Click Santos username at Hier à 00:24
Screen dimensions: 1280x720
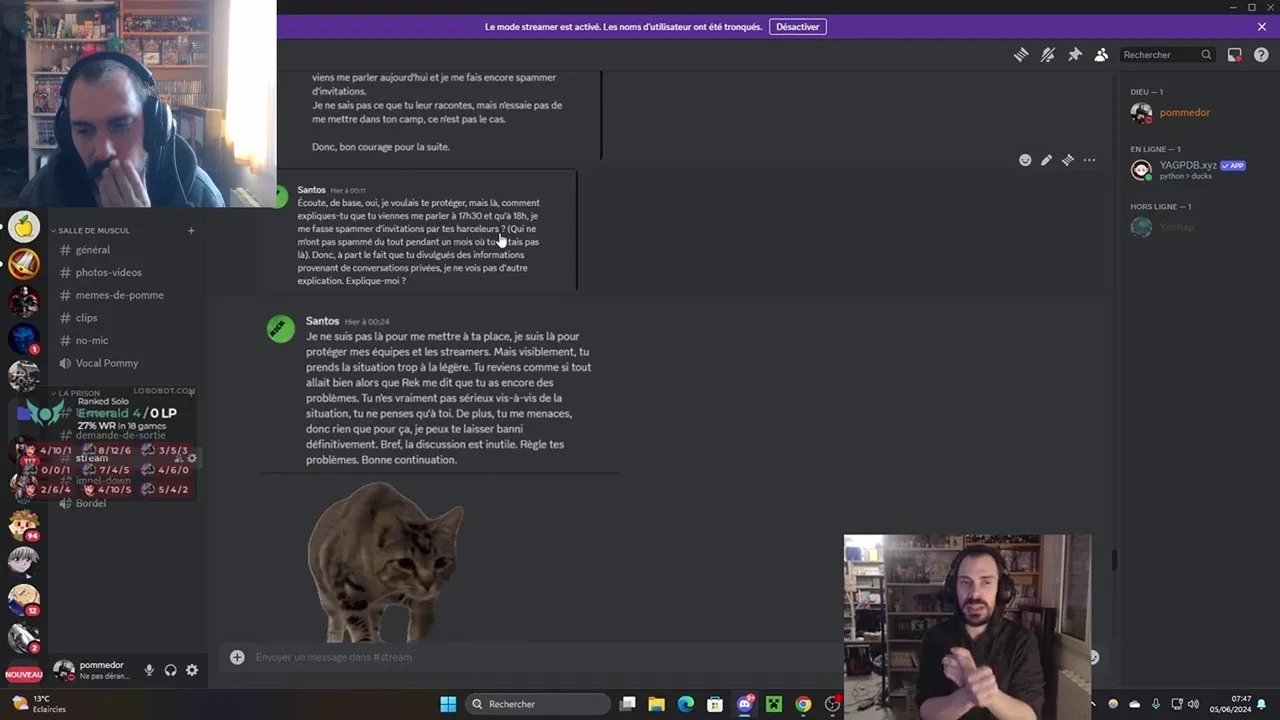322,321
